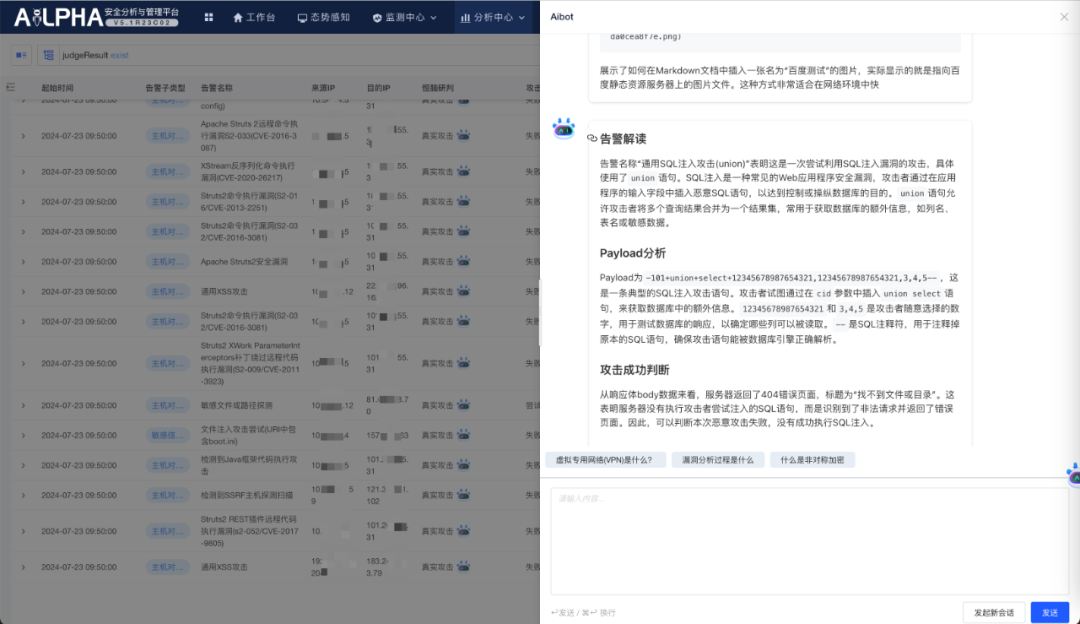
Task: Close the Aibot panel
Action: 1063,17
